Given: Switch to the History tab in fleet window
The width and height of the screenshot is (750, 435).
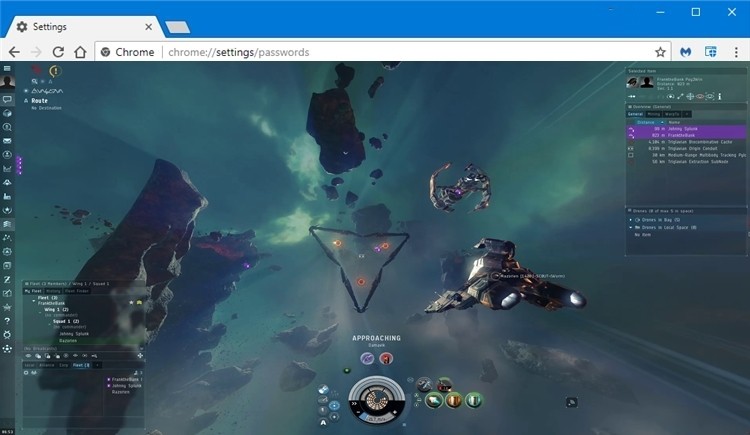Looking at the screenshot, I should tap(53, 291).
